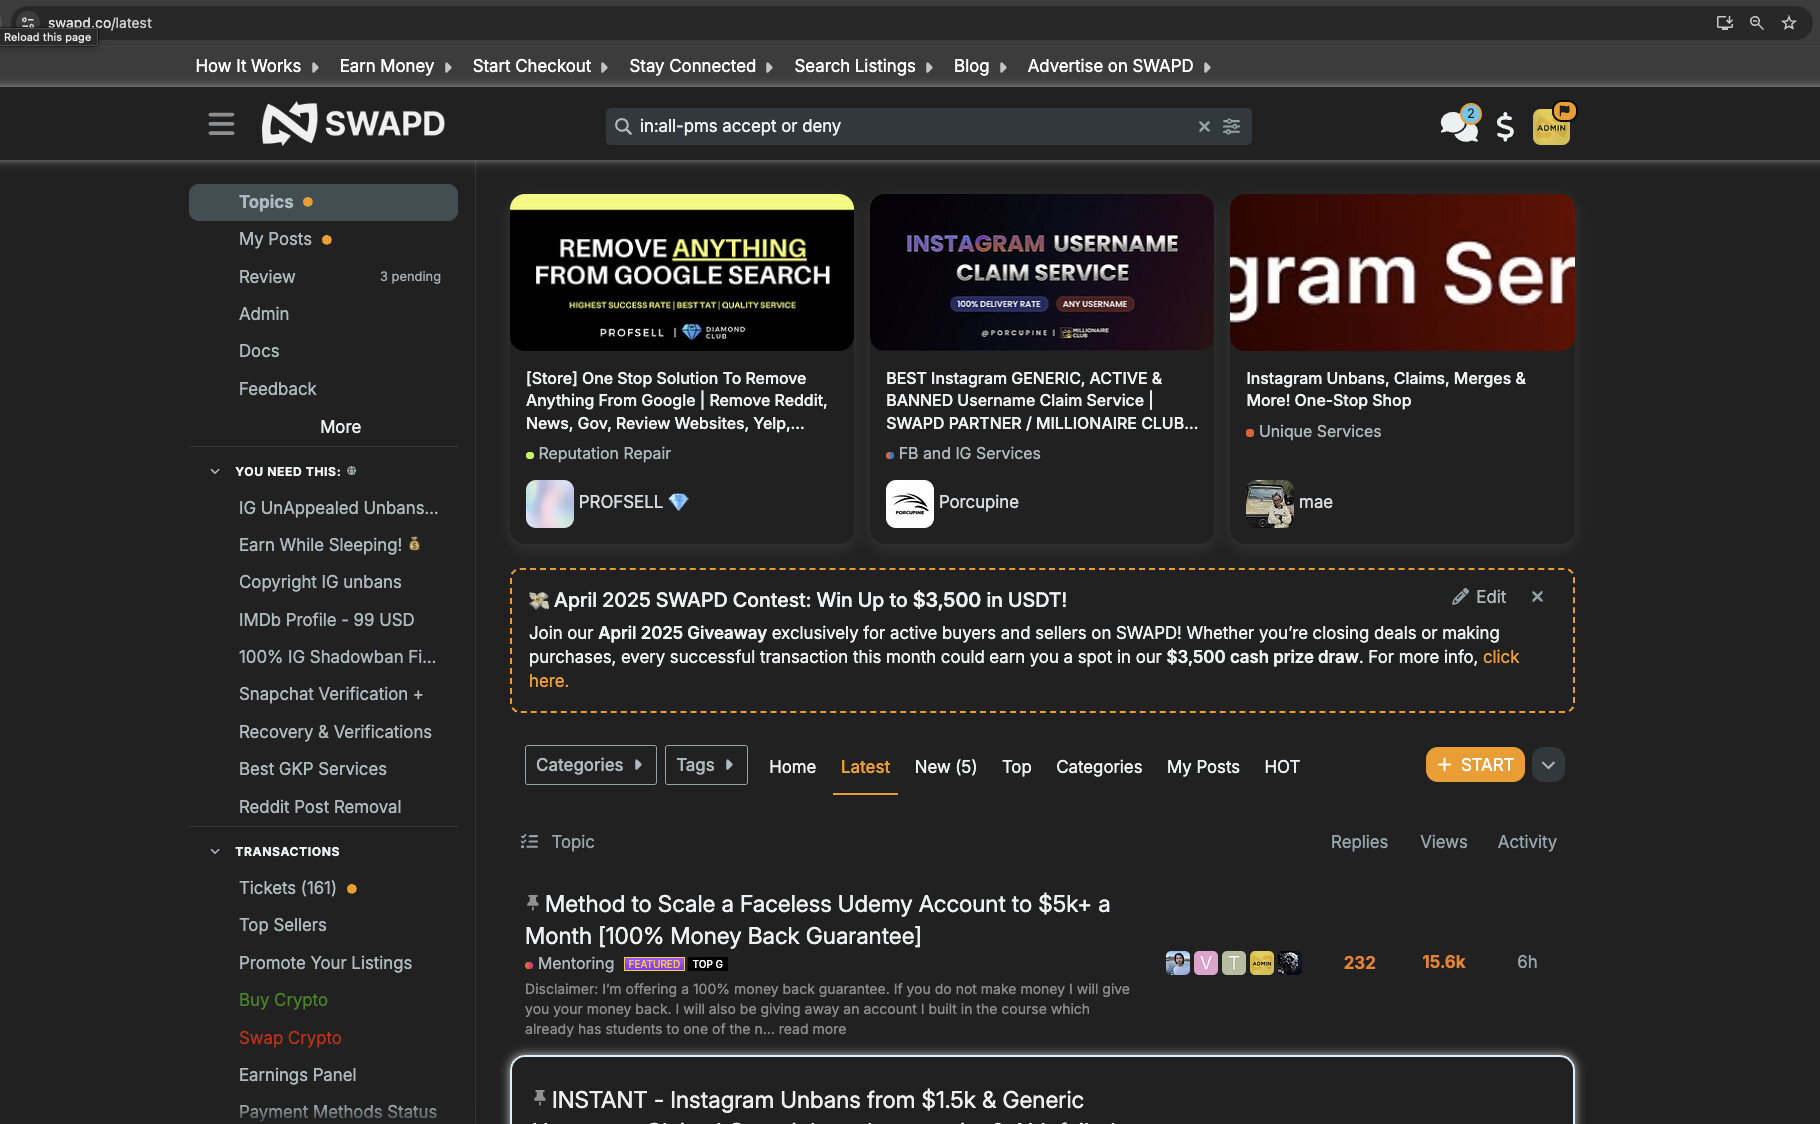
Task: Switch to My Posts tab
Action: pyautogui.click(x=1203, y=767)
